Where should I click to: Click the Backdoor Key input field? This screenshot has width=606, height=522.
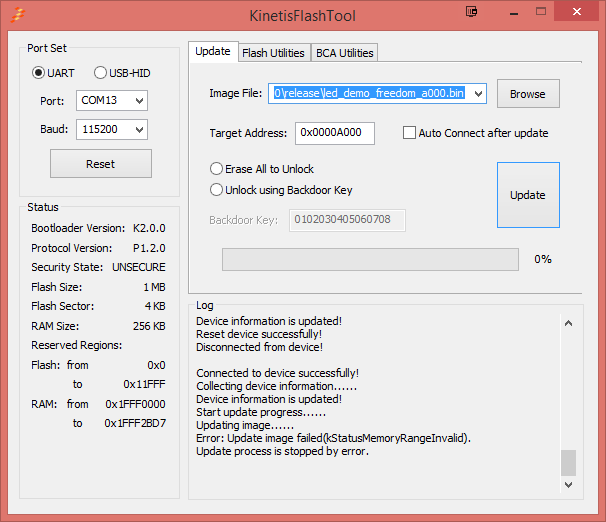tap(347, 220)
